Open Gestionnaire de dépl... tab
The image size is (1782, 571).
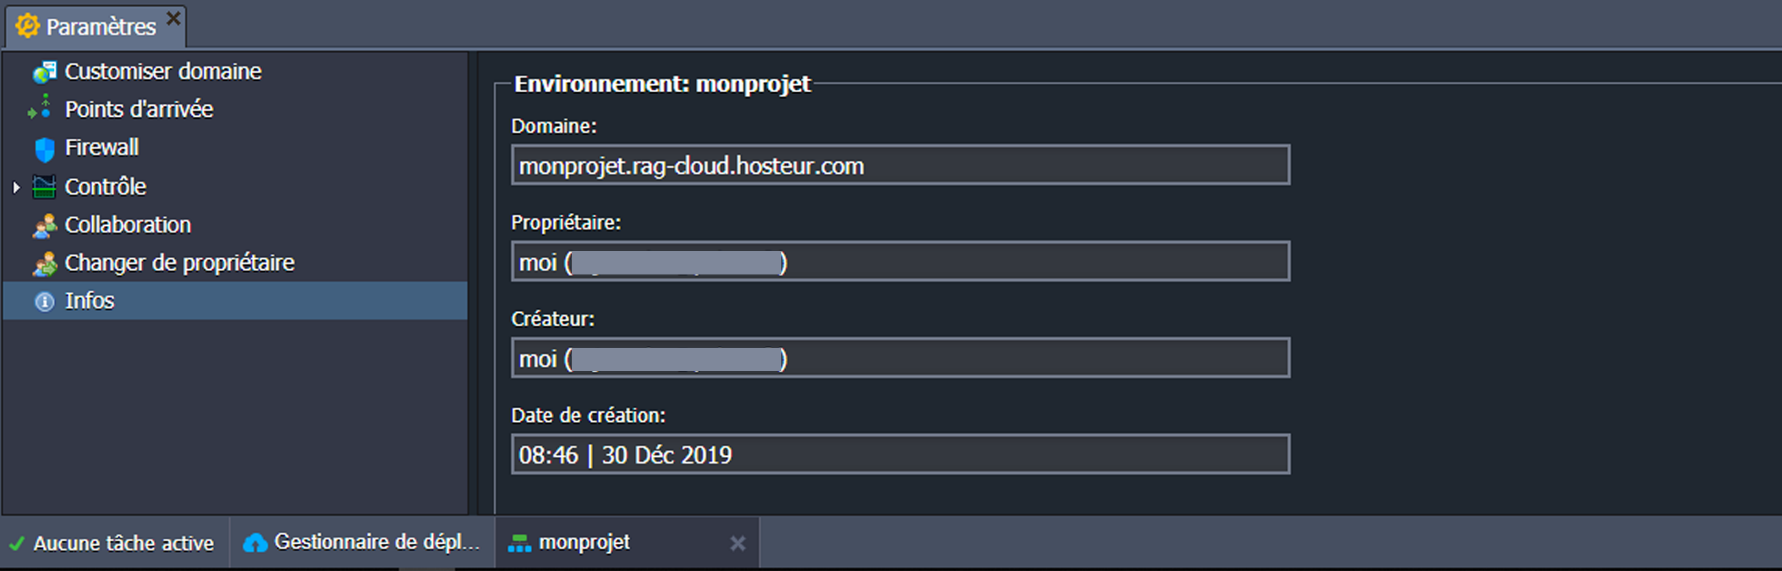376,542
